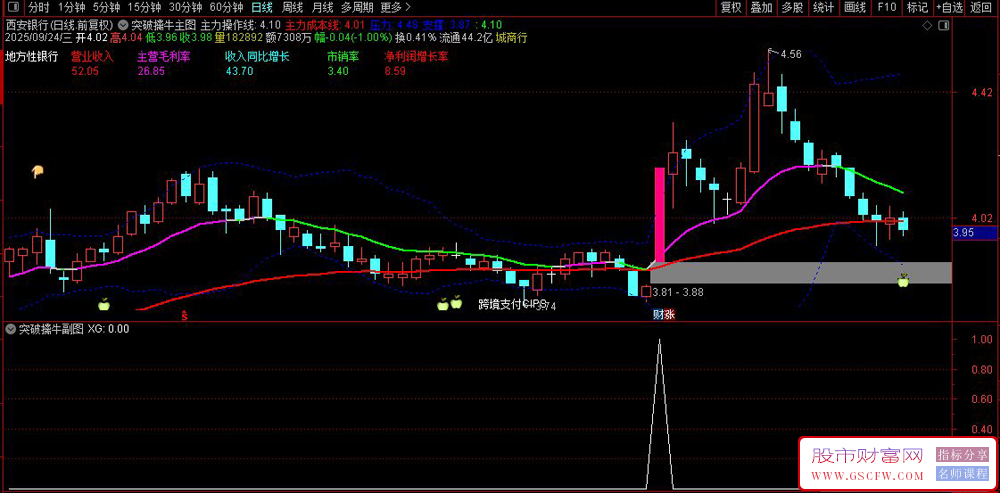
Task: Click the layout icon left of 分时
Action: pos(15,8)
